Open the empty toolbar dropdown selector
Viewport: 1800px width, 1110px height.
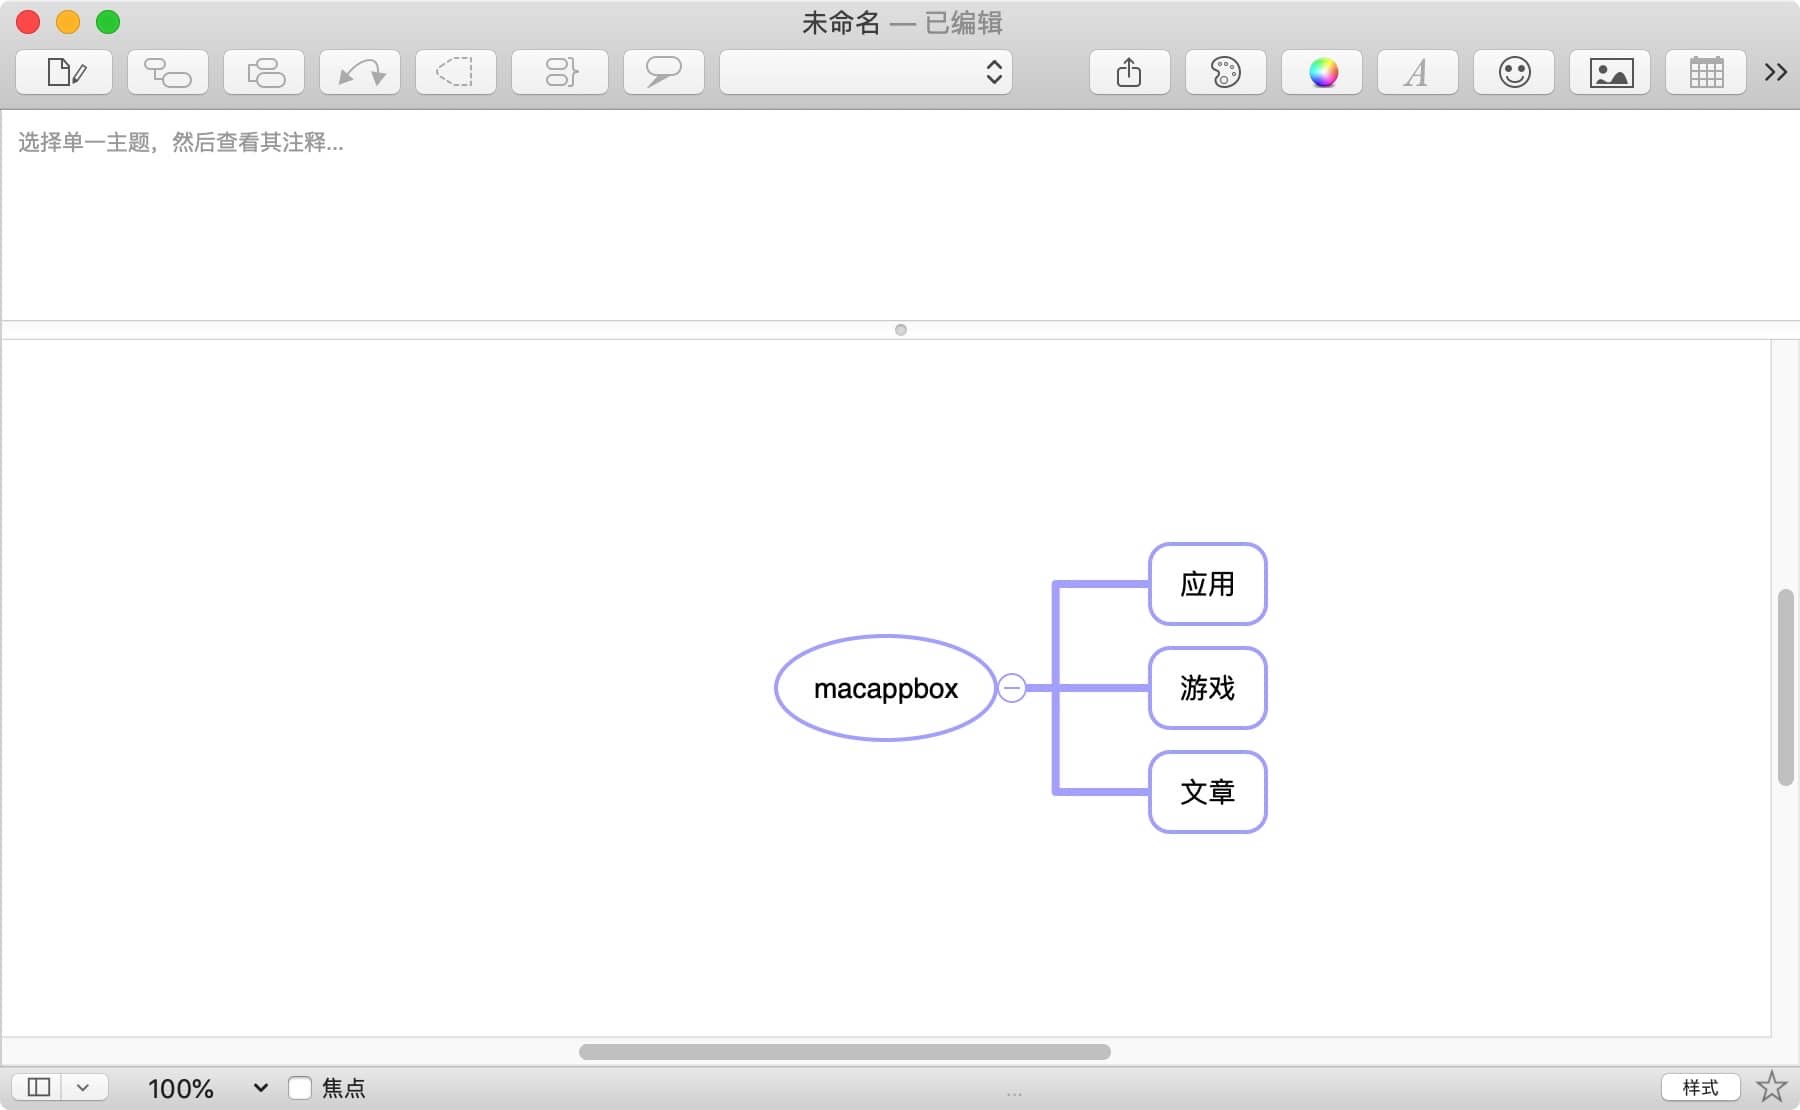tap(866, 72)
